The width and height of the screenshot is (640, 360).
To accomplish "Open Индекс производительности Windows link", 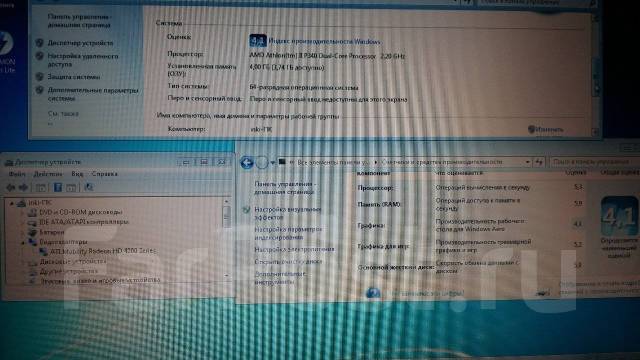I will click(x=324, y=42).
